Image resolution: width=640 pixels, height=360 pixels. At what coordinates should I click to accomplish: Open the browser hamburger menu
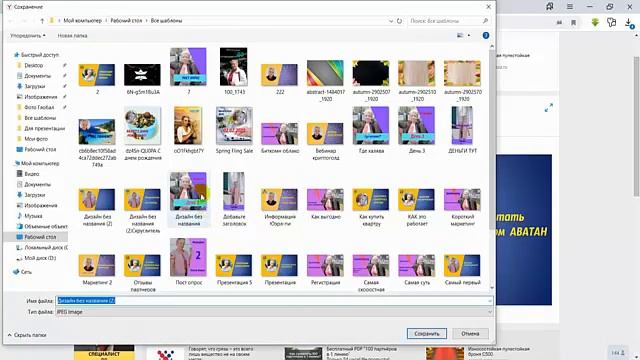coord(570,7)
